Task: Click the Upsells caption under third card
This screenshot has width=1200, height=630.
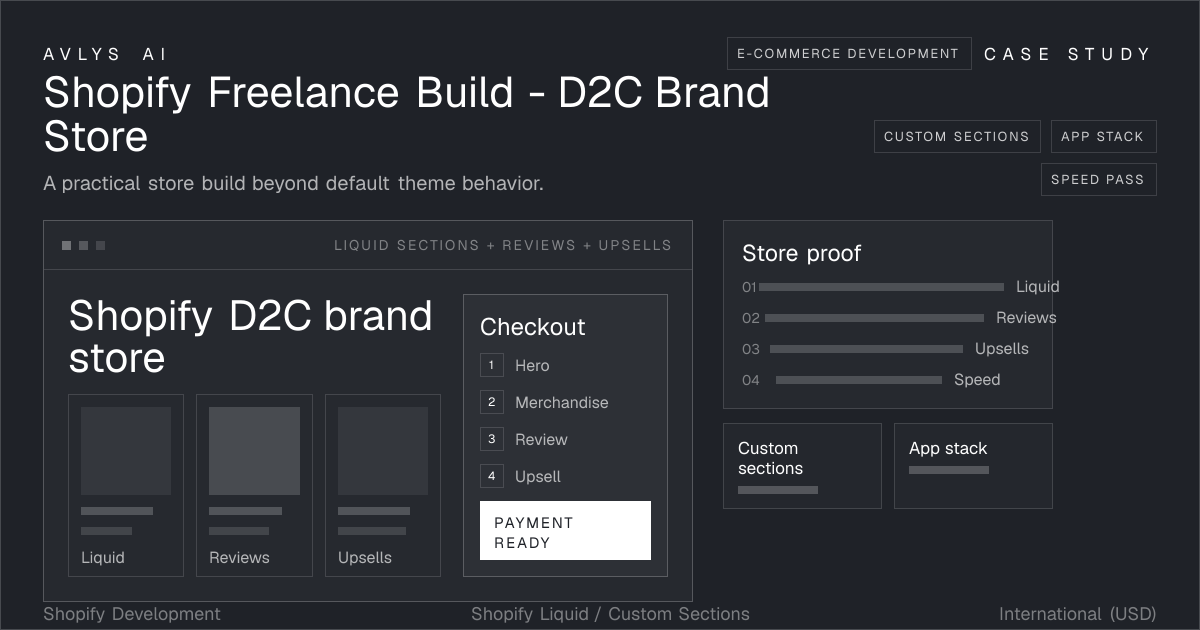Action: pos(365,558)
